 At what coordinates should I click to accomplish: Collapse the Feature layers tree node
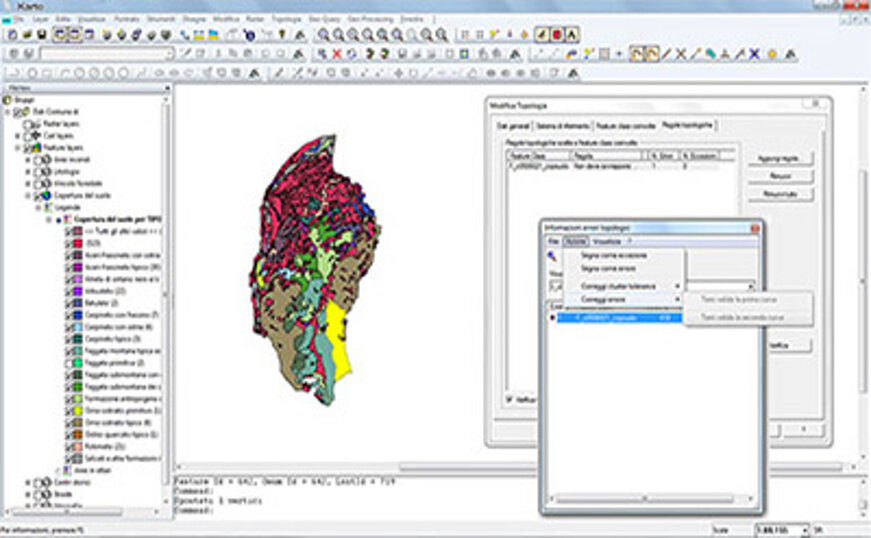(x=18, y=147)
